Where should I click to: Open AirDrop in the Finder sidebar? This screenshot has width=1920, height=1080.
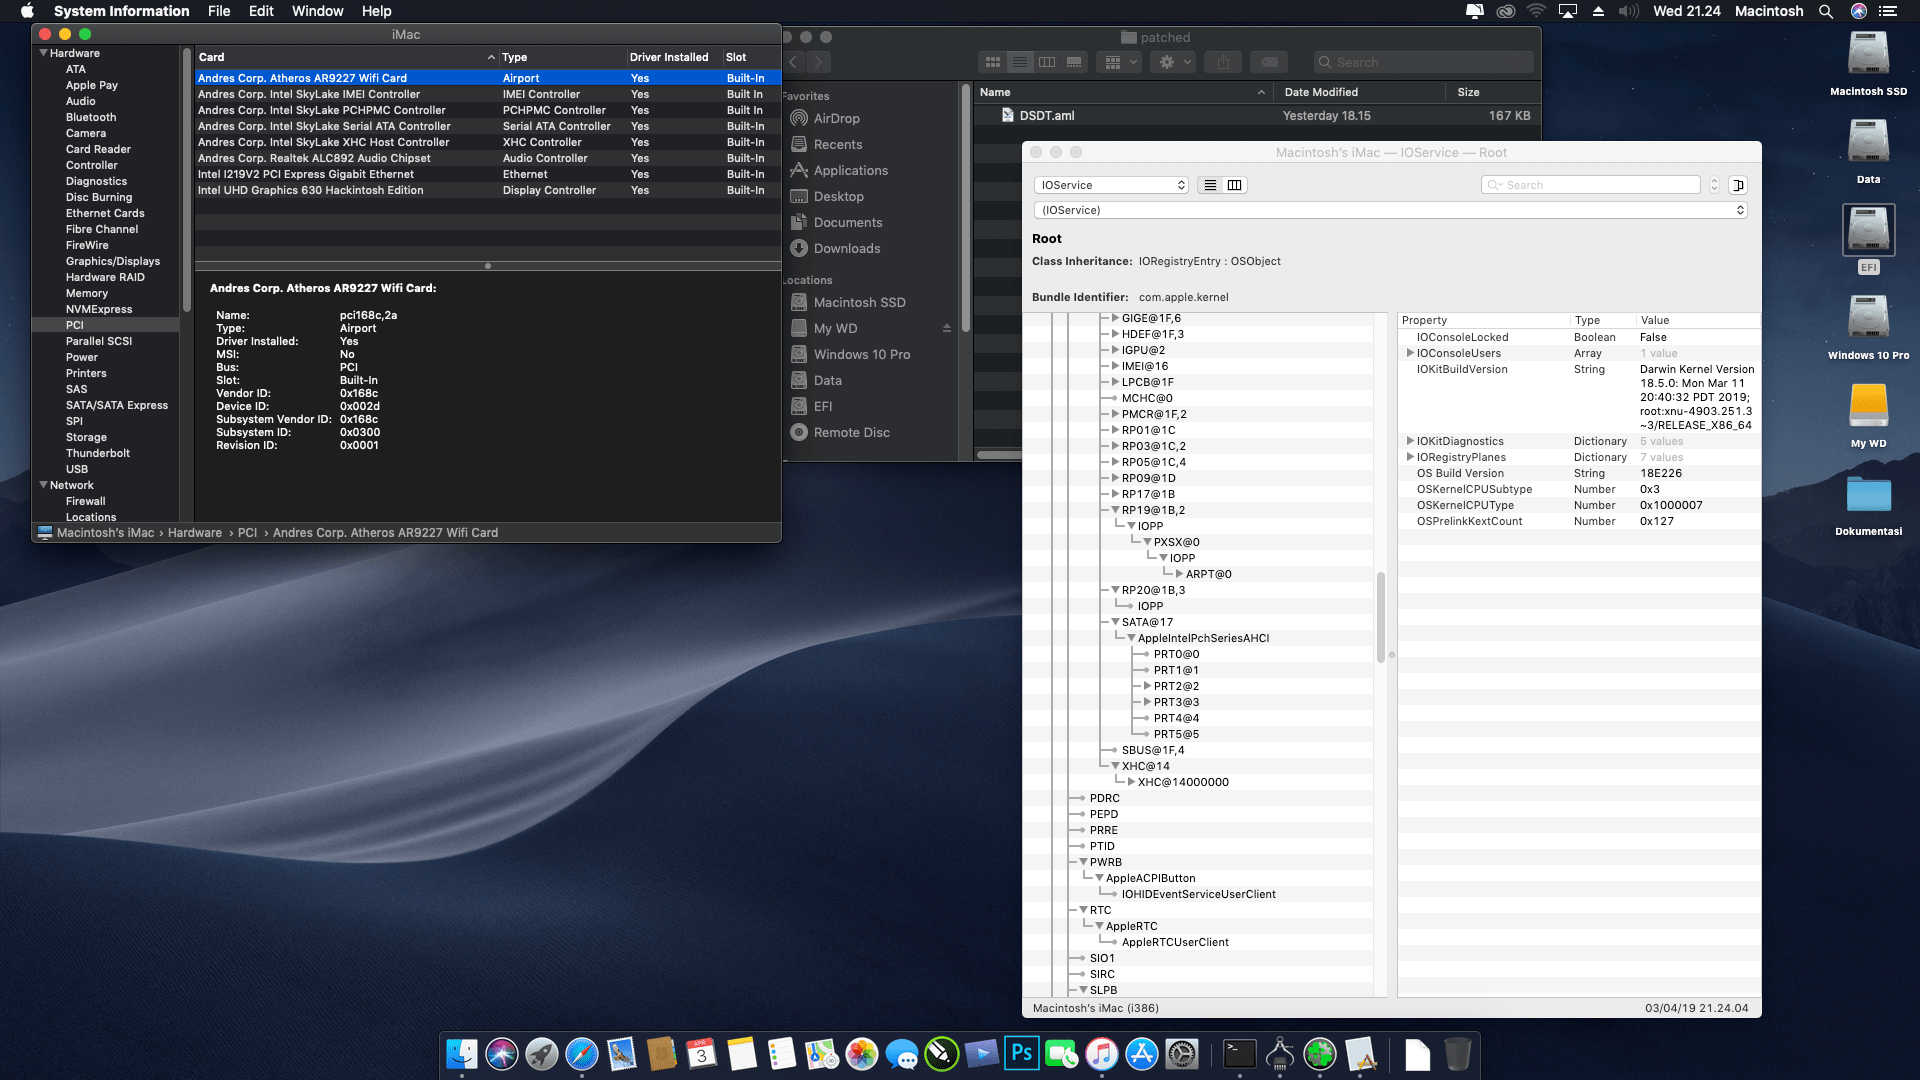pos(836,118)
